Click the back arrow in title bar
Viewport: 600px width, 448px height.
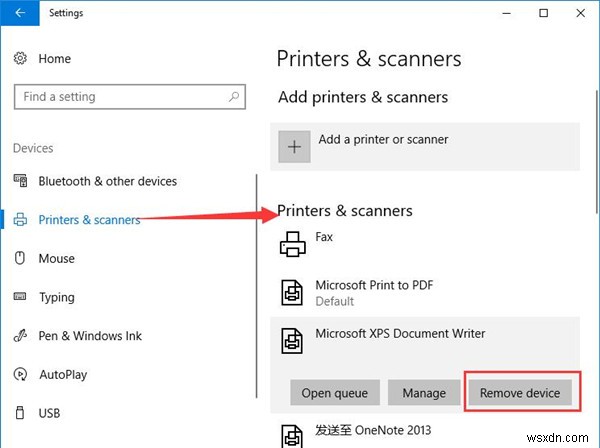20,14
